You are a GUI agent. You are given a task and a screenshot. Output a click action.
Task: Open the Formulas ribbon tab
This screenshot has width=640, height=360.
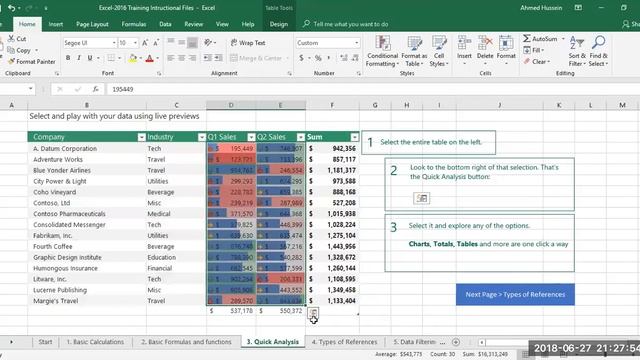(x=133, y=24)
